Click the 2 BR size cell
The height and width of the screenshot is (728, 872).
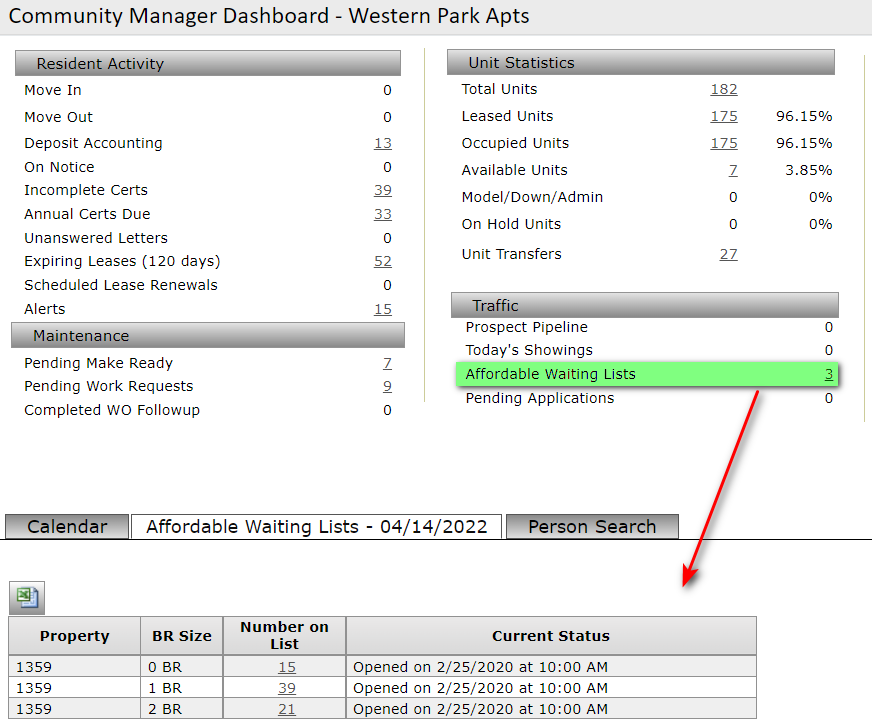tap(182, 709)
